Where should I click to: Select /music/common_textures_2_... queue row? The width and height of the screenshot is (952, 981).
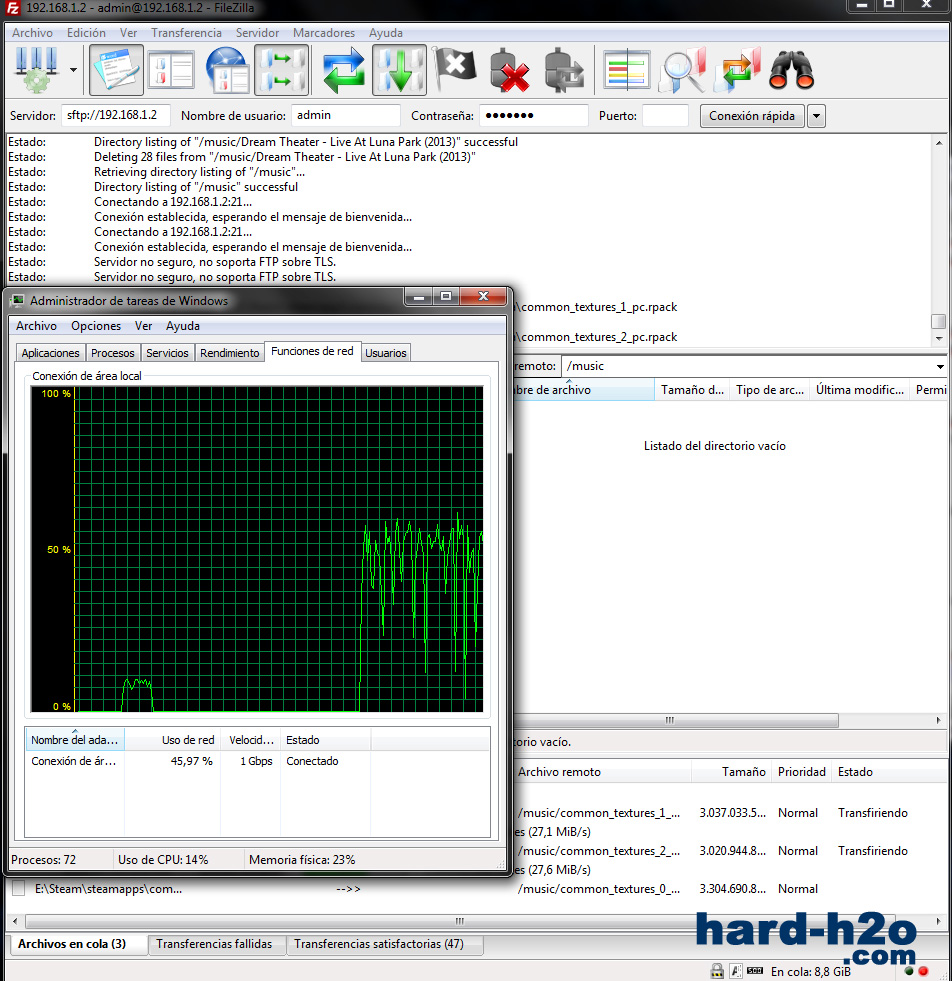click(x=730, y=851)
